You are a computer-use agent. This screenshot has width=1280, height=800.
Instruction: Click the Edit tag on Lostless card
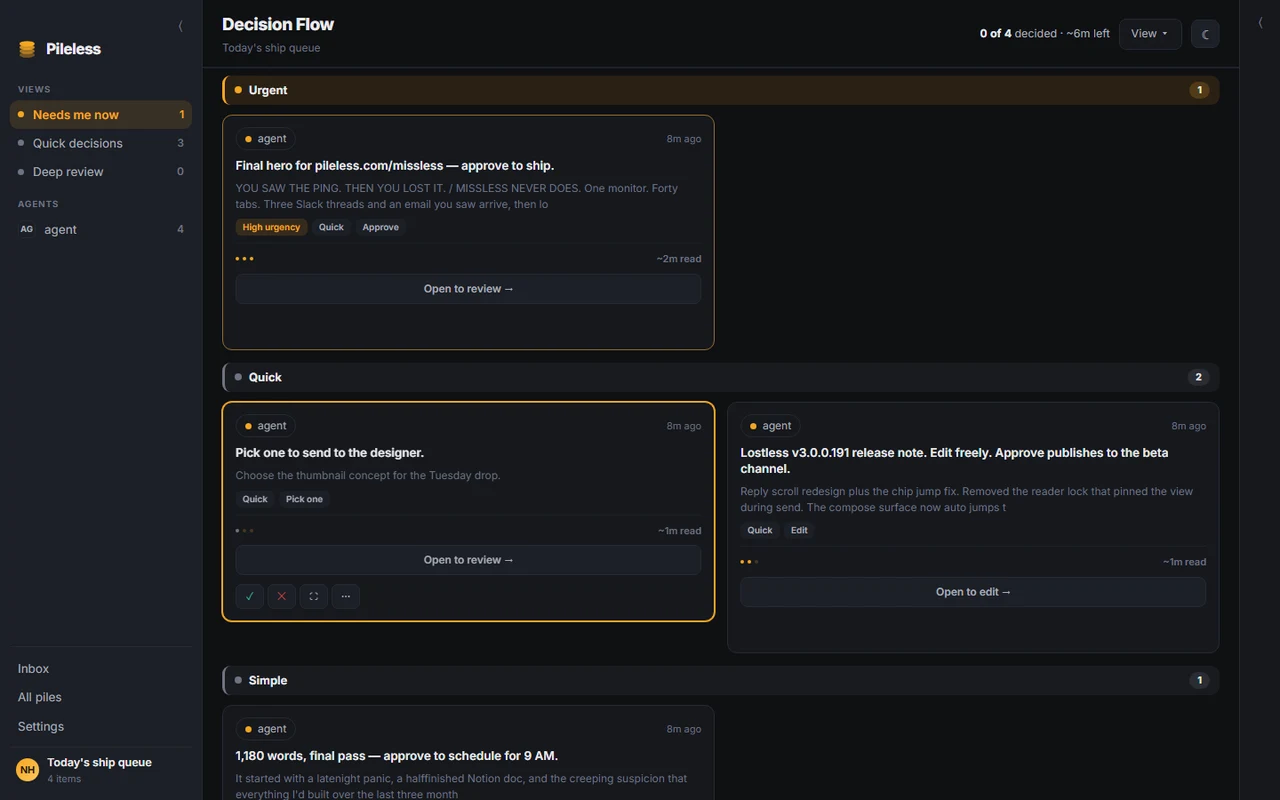(799, 530)
